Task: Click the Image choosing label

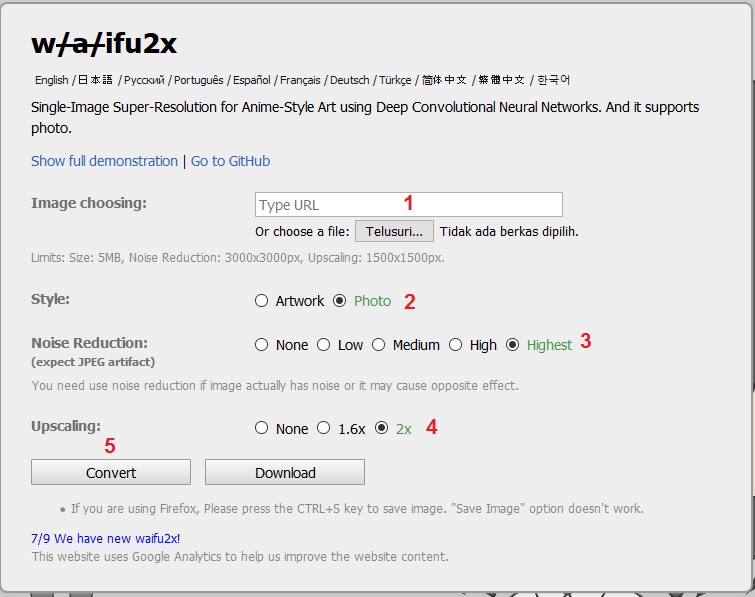Action: click(89, 203)
